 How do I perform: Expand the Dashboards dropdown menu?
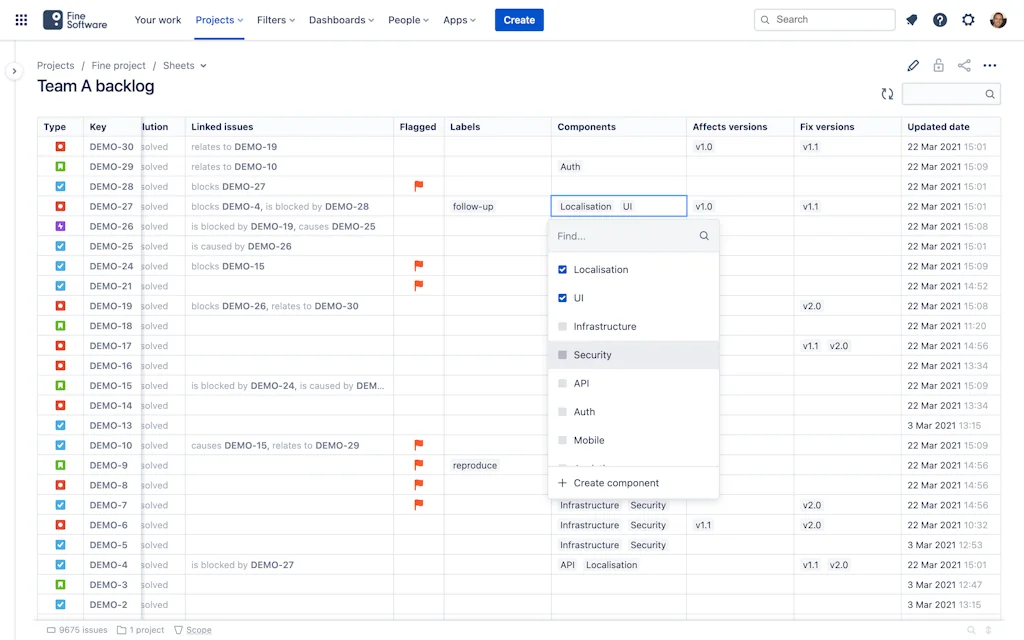341,20
